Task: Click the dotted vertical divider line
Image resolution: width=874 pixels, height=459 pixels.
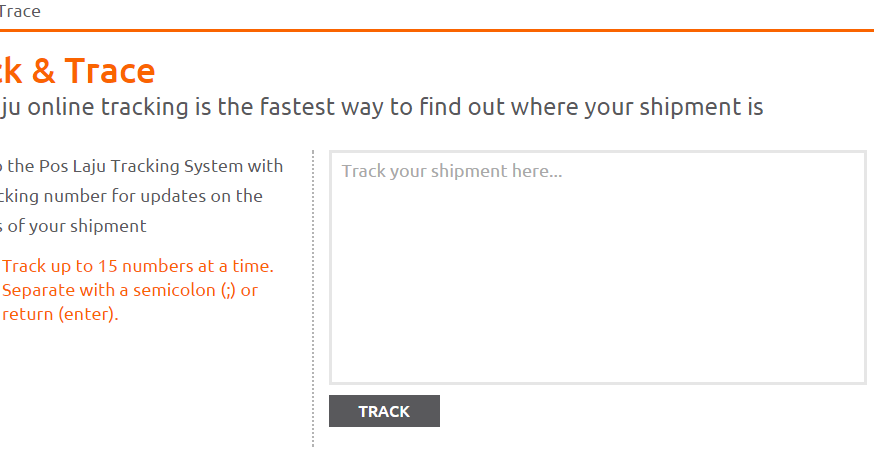Action: (313, 300)
